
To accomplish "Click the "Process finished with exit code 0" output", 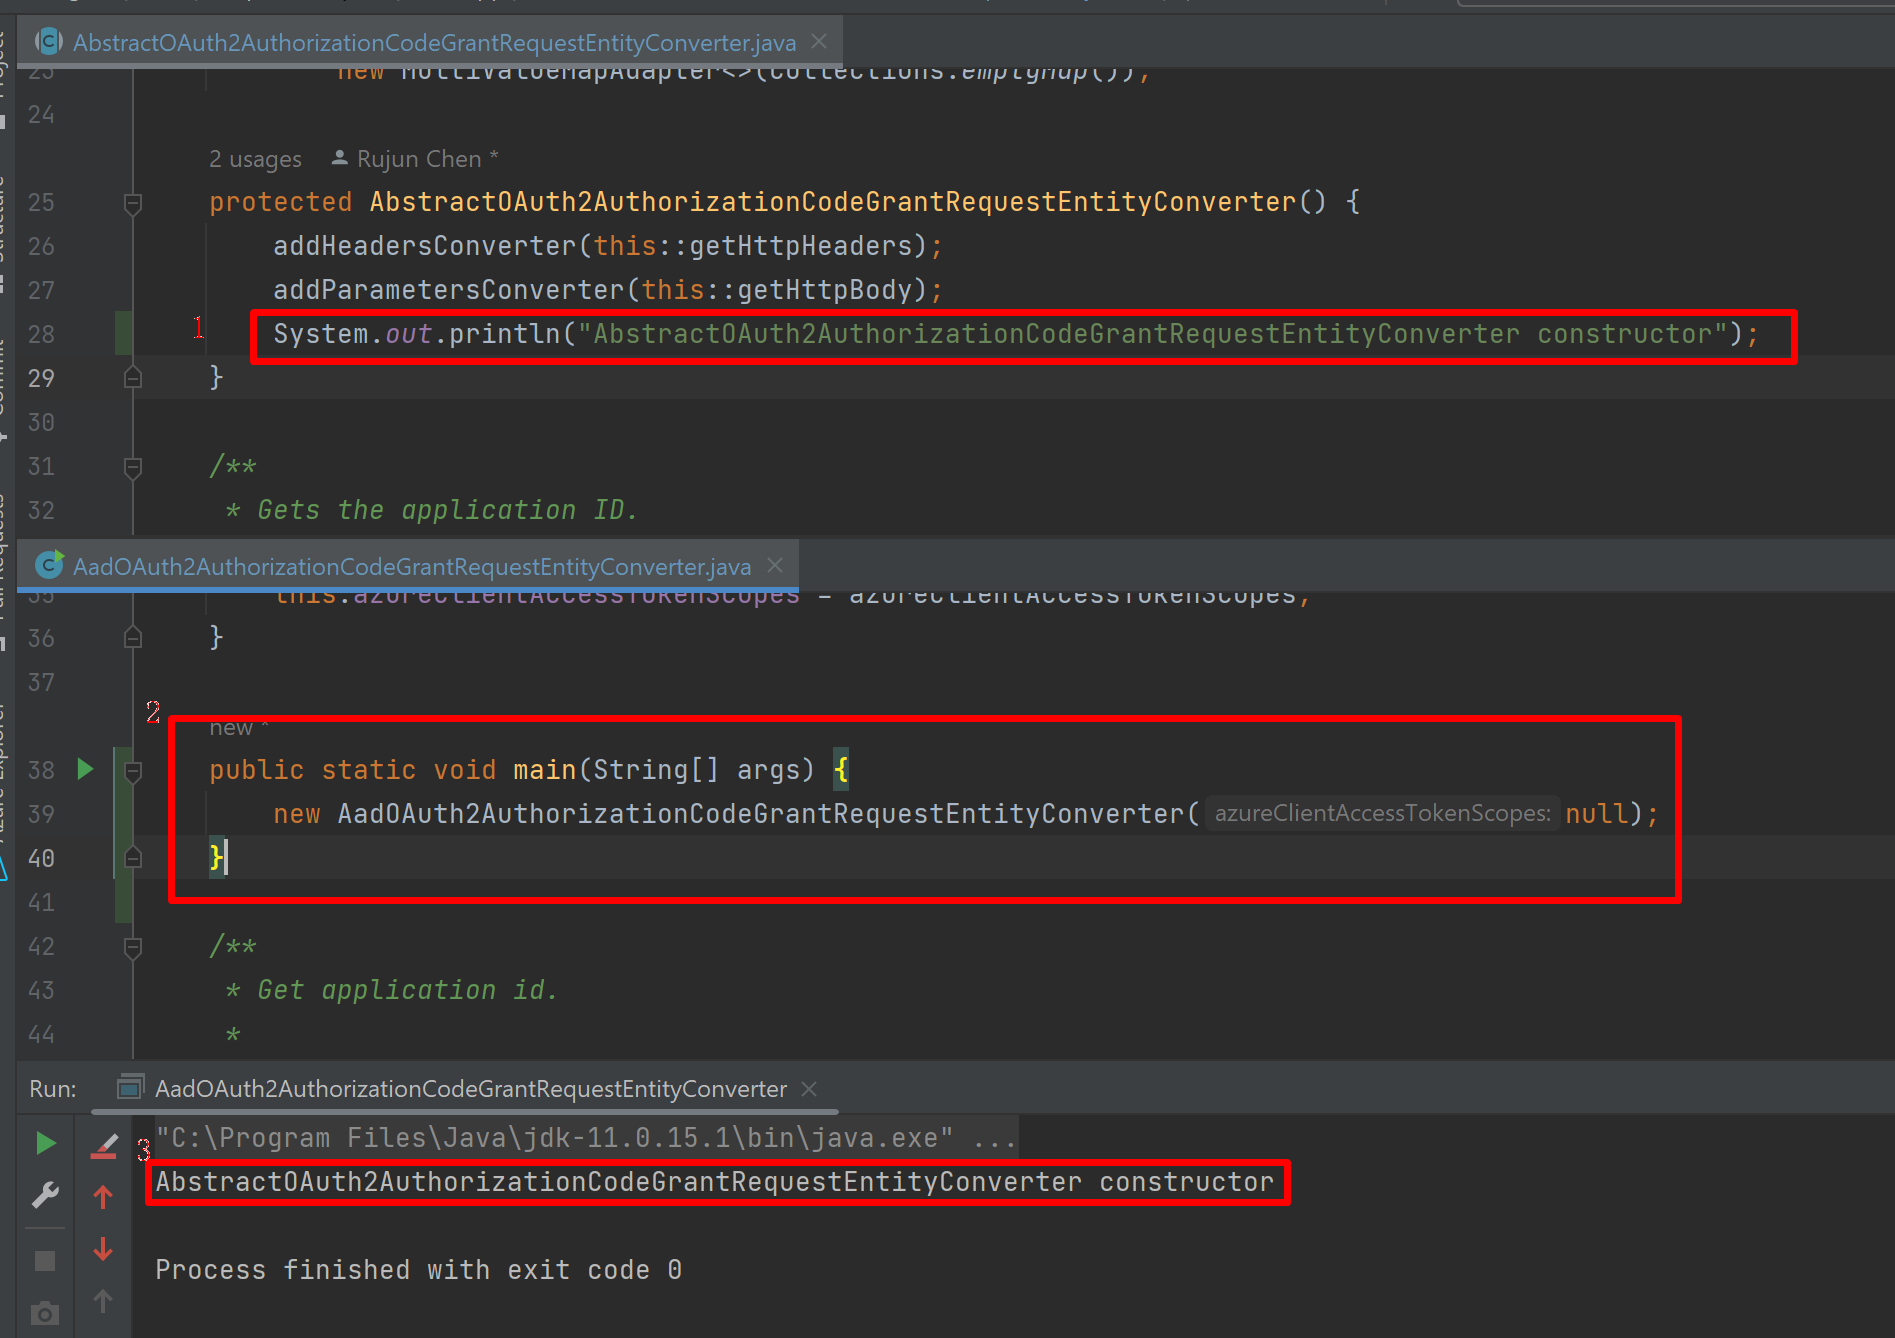I will [419, 1270].
